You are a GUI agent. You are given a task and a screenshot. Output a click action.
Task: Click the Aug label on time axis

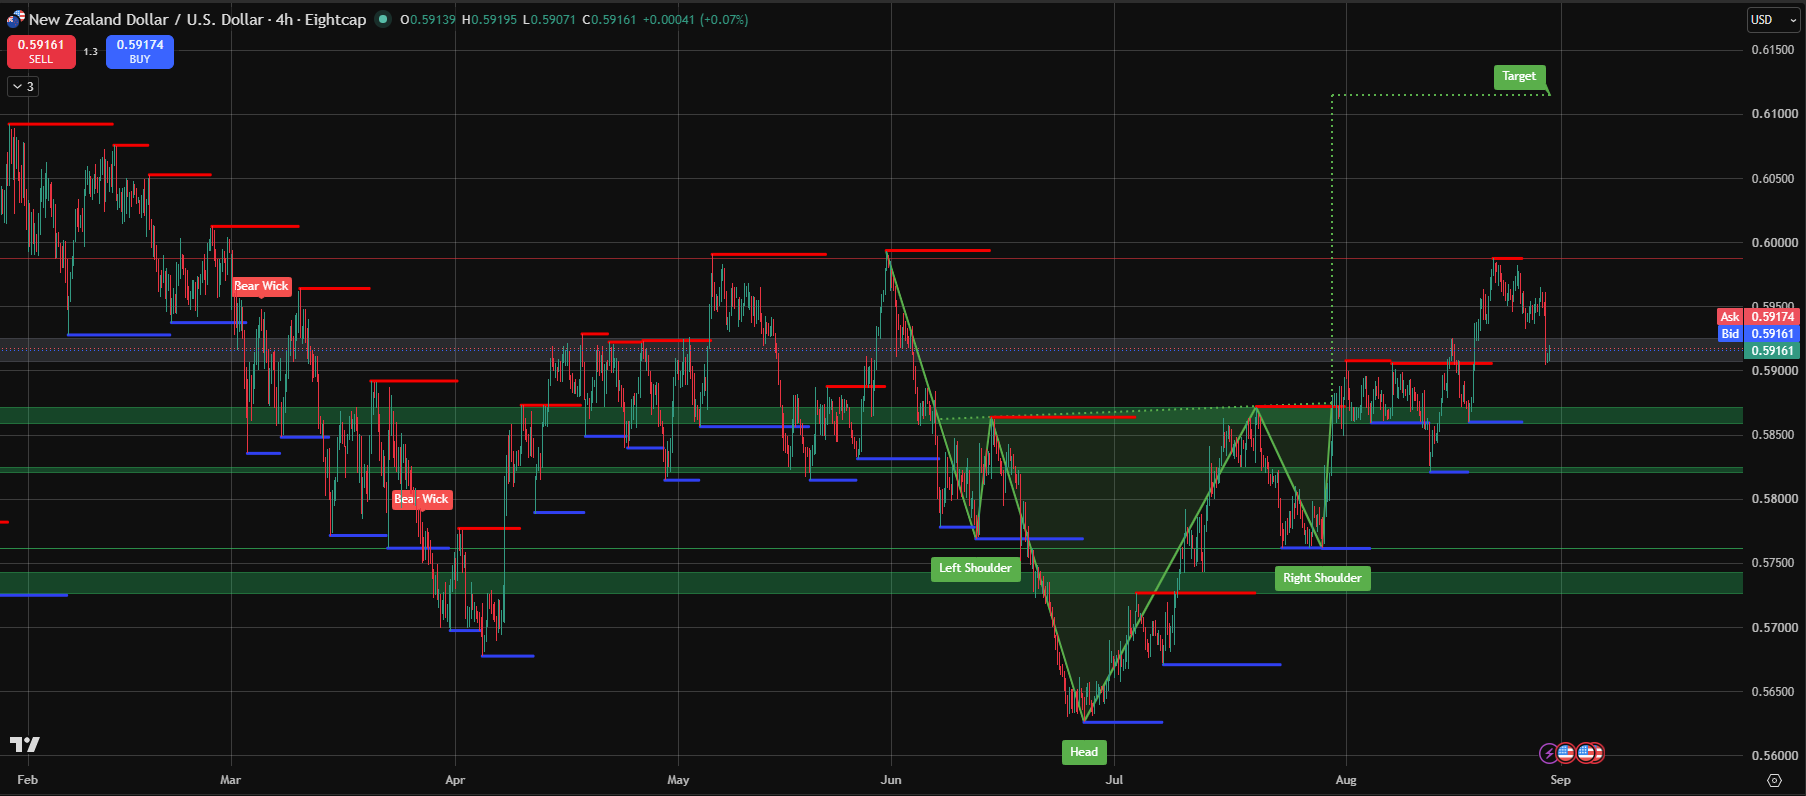click(x=1346, y=780)
